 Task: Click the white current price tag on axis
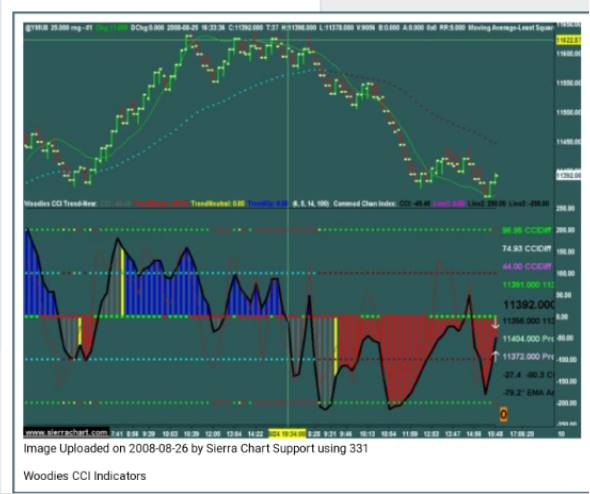pyautogui.click(x=568, y=175)
